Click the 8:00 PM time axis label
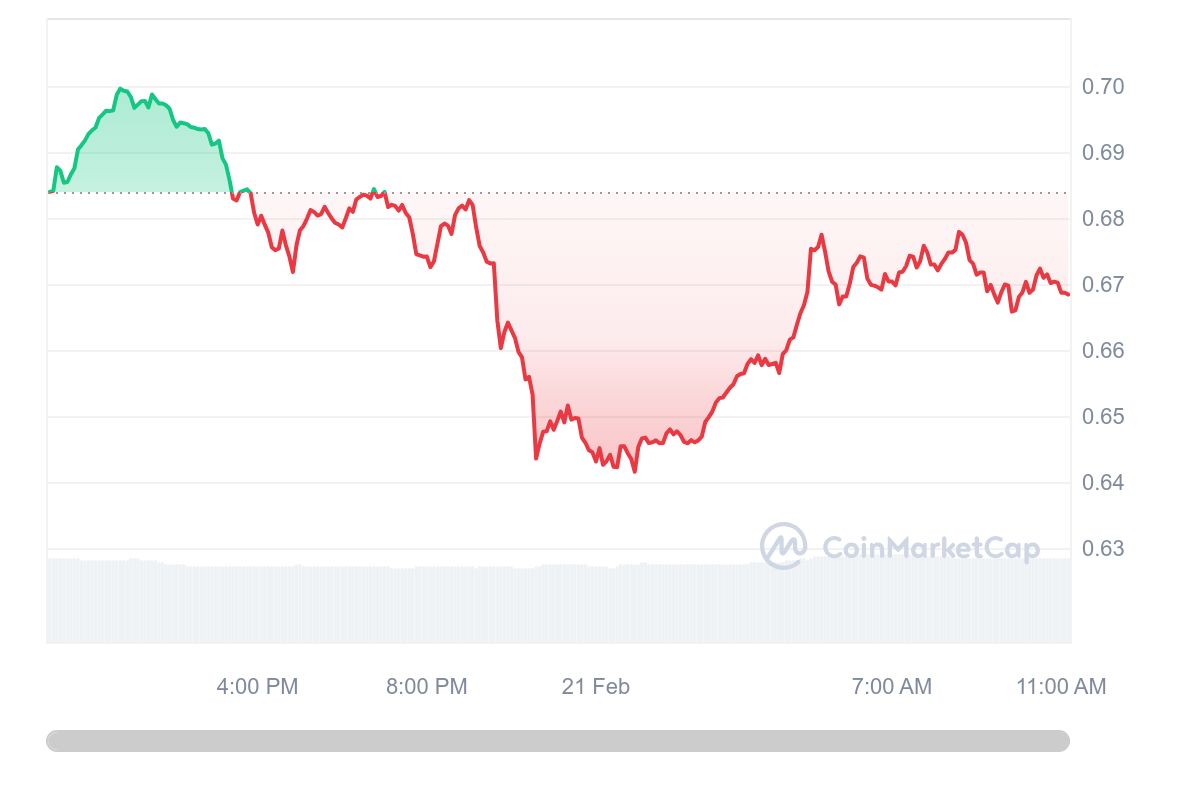1200x800 pixels. click(426, 687)
